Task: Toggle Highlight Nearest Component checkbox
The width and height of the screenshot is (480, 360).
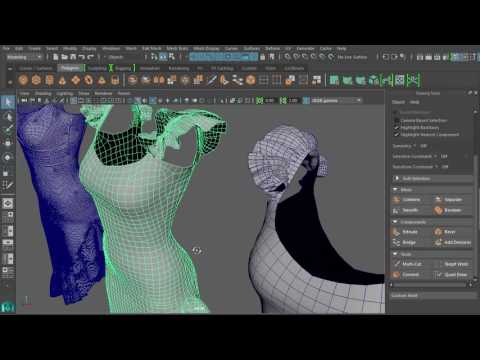Action: click(396, 135)
